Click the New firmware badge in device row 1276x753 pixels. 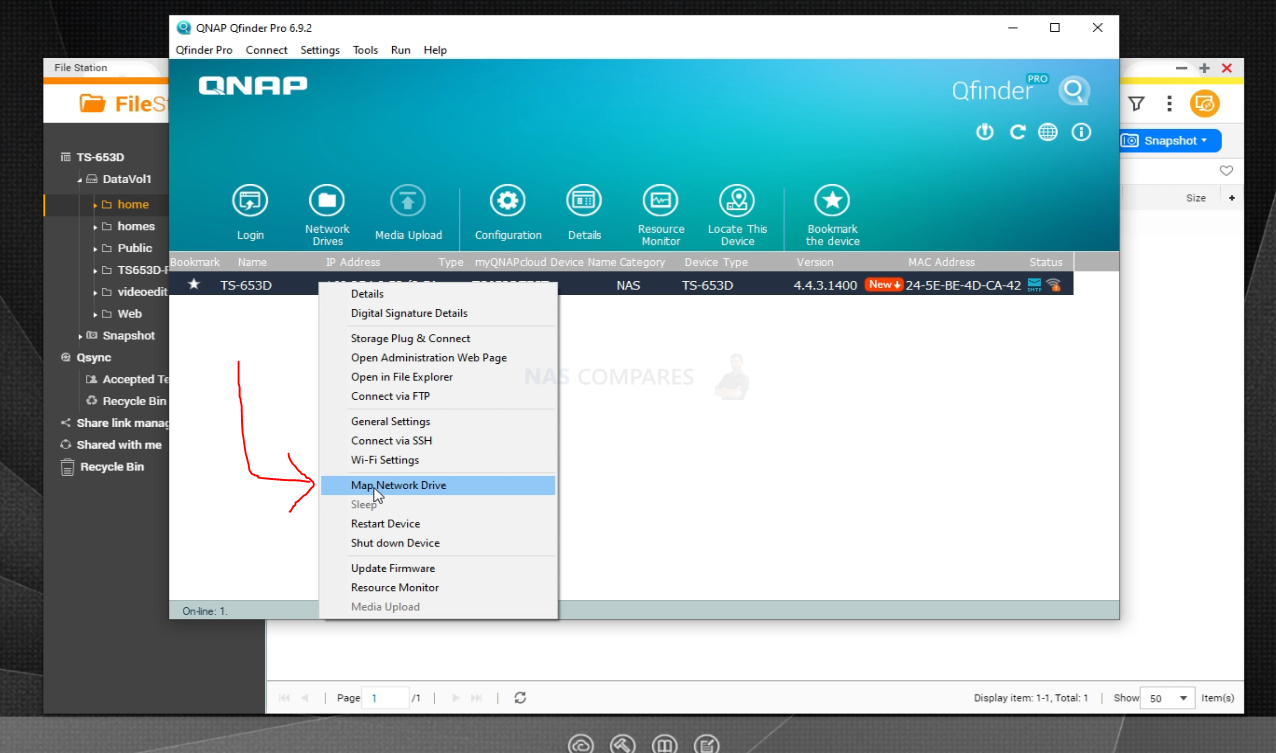coord(884,285)
